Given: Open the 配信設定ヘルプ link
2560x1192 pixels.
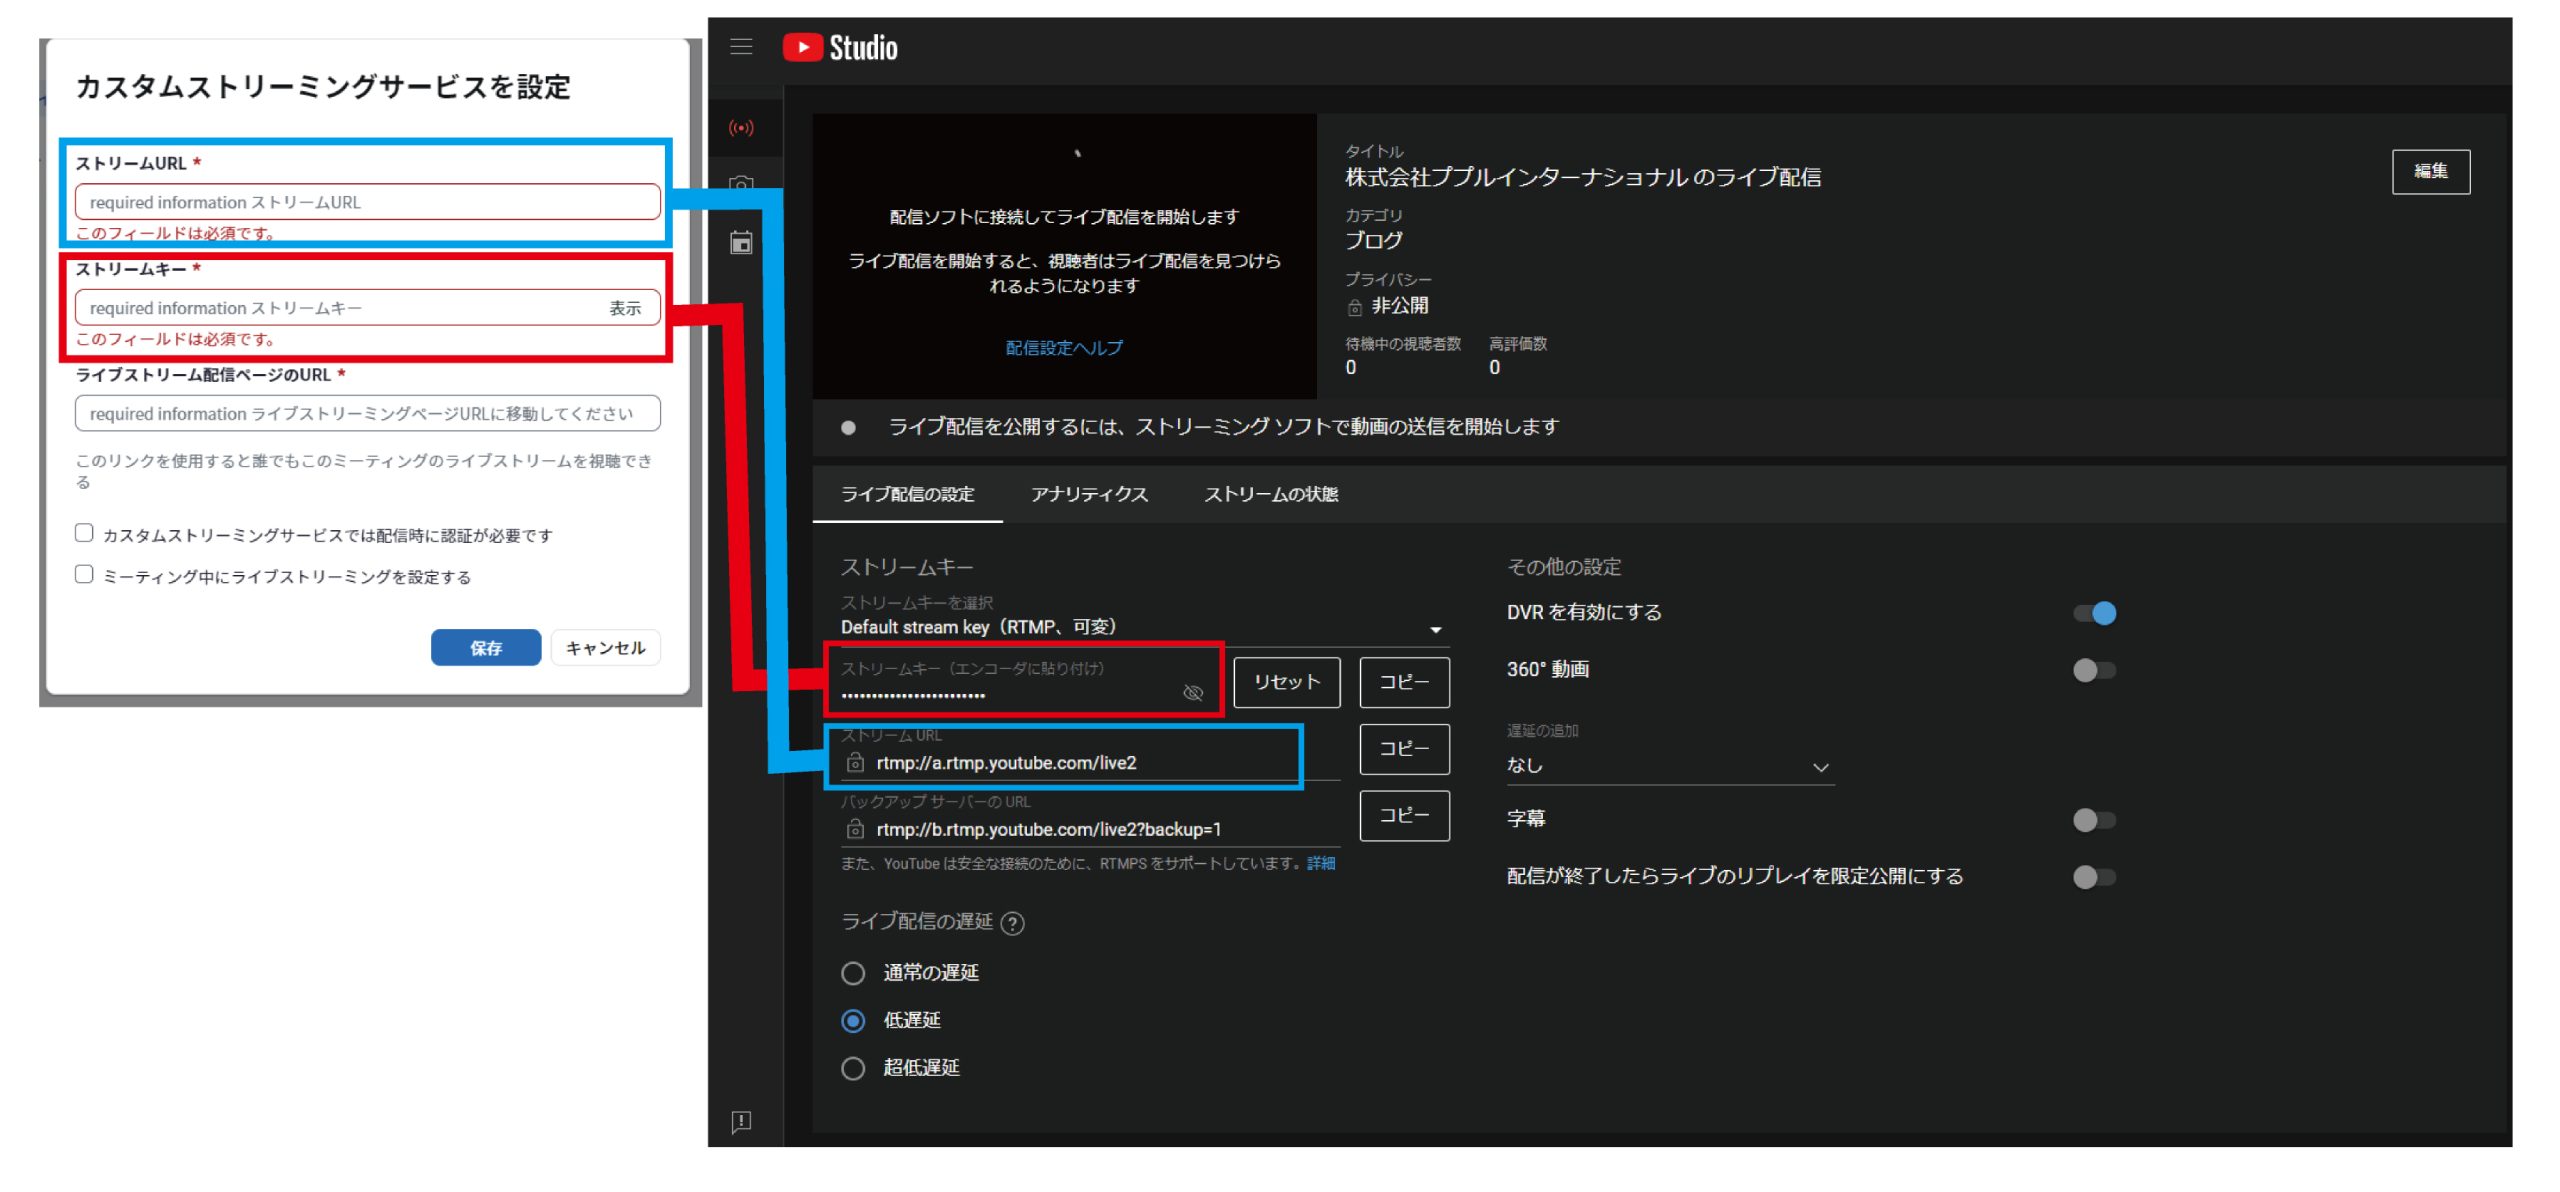Looking at the screenshot, I should (1064, 348).
